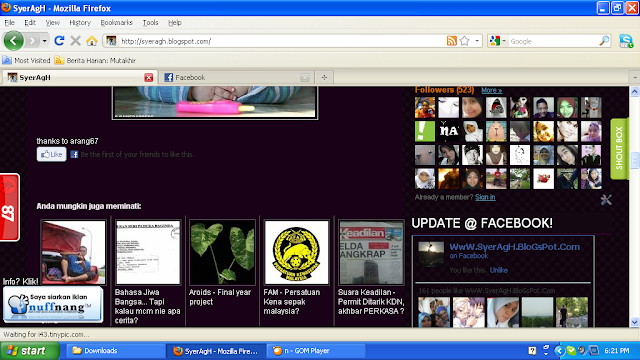Open the search engine selector dropdown

[x=498, y=41]
